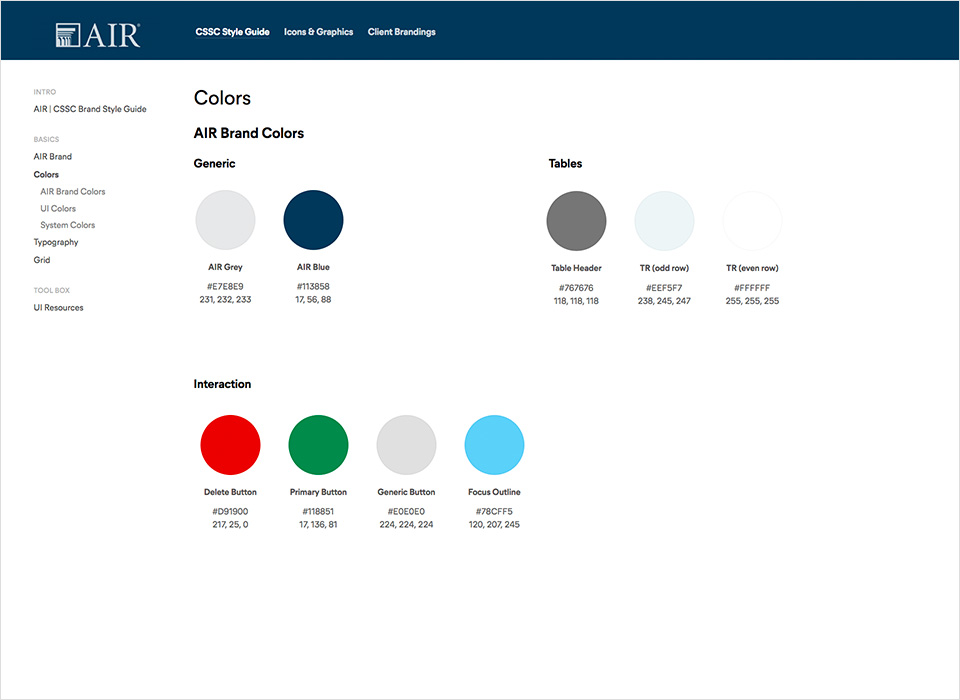The height and width of the screenshot is (700, 960).
Task: Click the RGB value 120, 207, 245
Action: pyautogui.click(x=495, y=525)
